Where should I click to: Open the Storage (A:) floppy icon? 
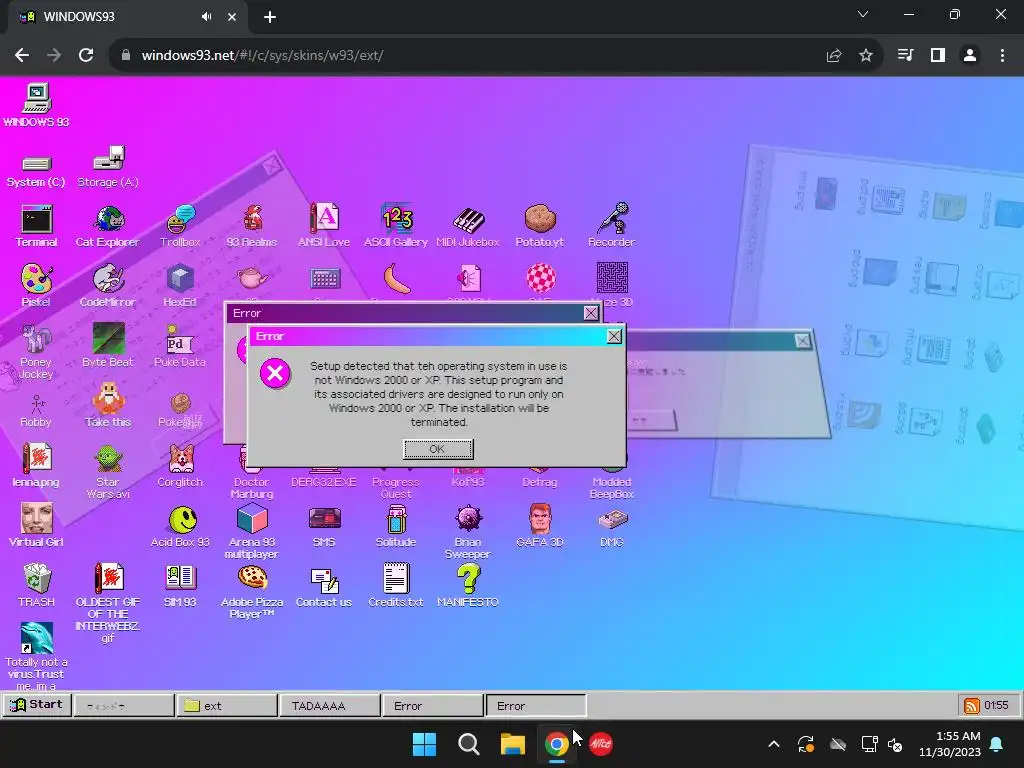pyautogui.click(x=108, y=159)
